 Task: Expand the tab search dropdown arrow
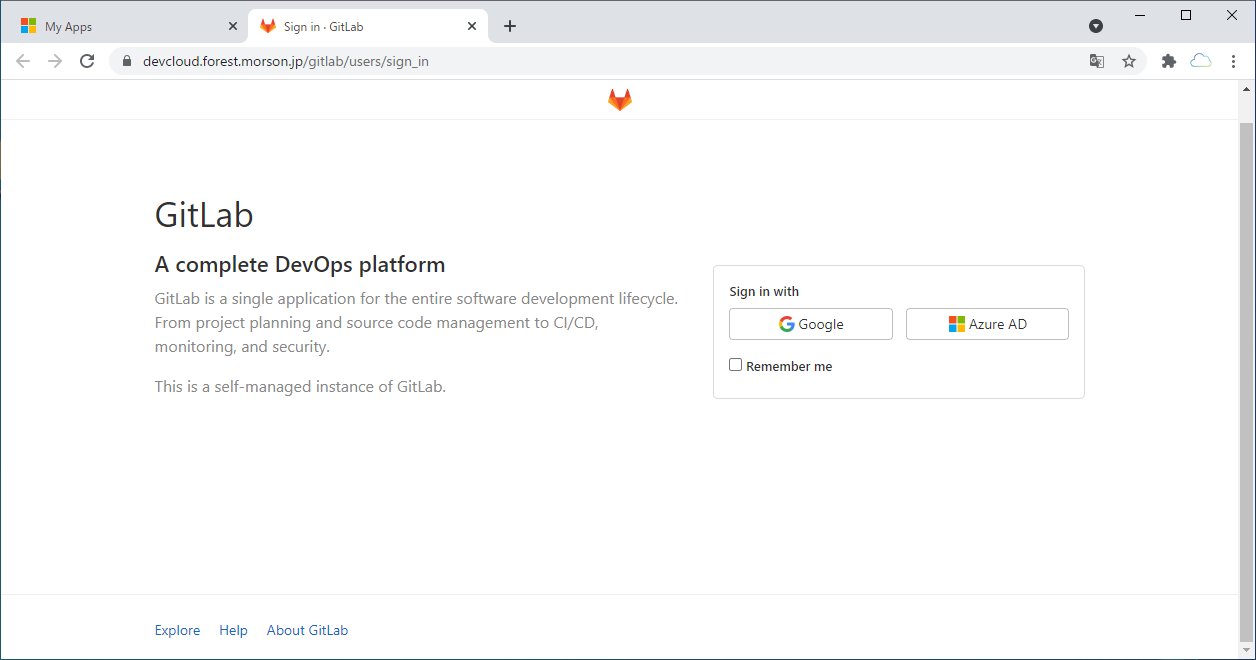click(1096, 26)
